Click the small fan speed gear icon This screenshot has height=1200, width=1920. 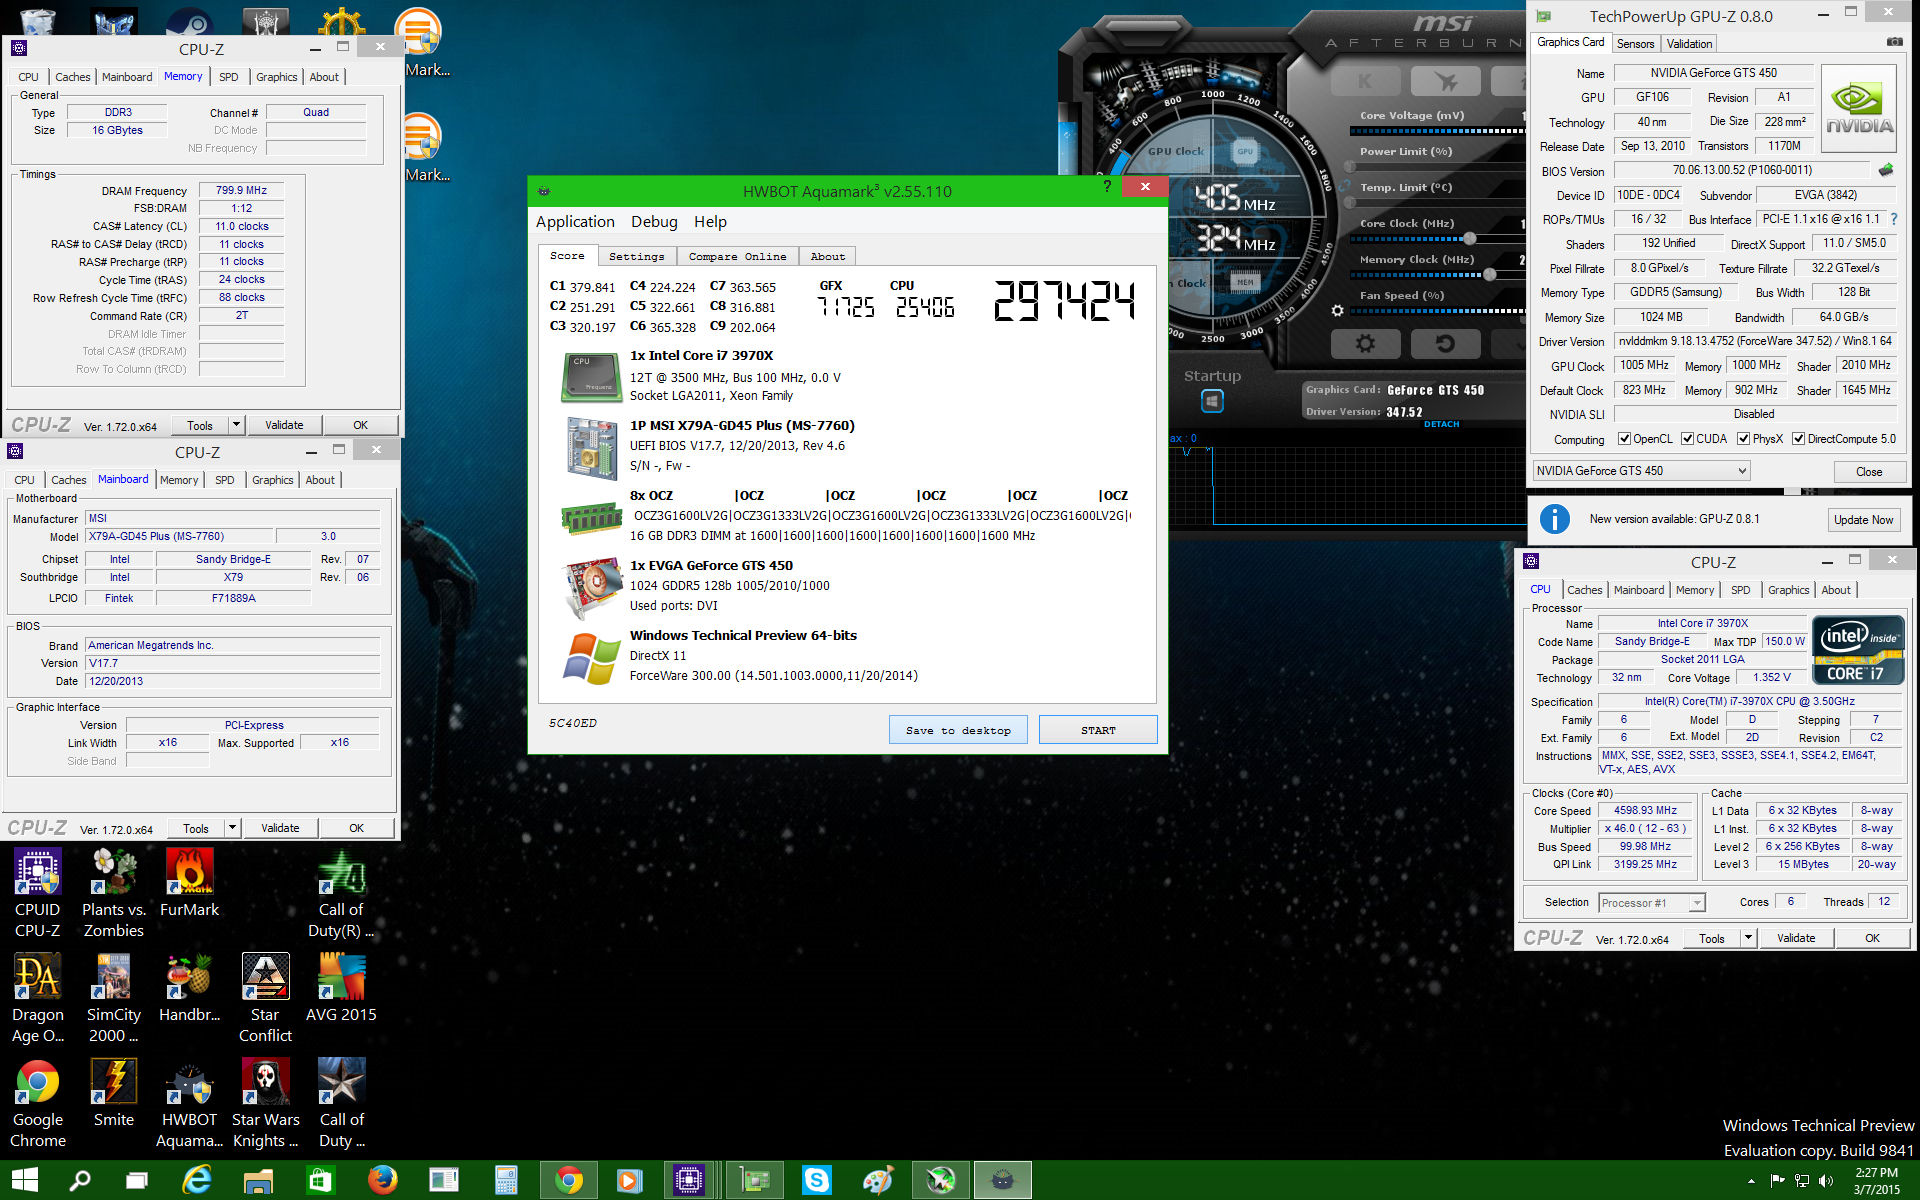(1338, 311)
